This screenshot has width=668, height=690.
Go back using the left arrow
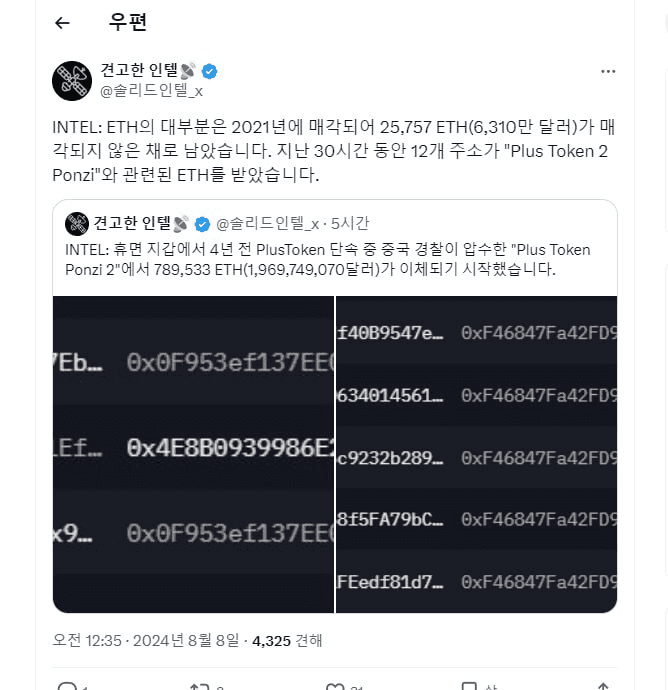(62, 23)
